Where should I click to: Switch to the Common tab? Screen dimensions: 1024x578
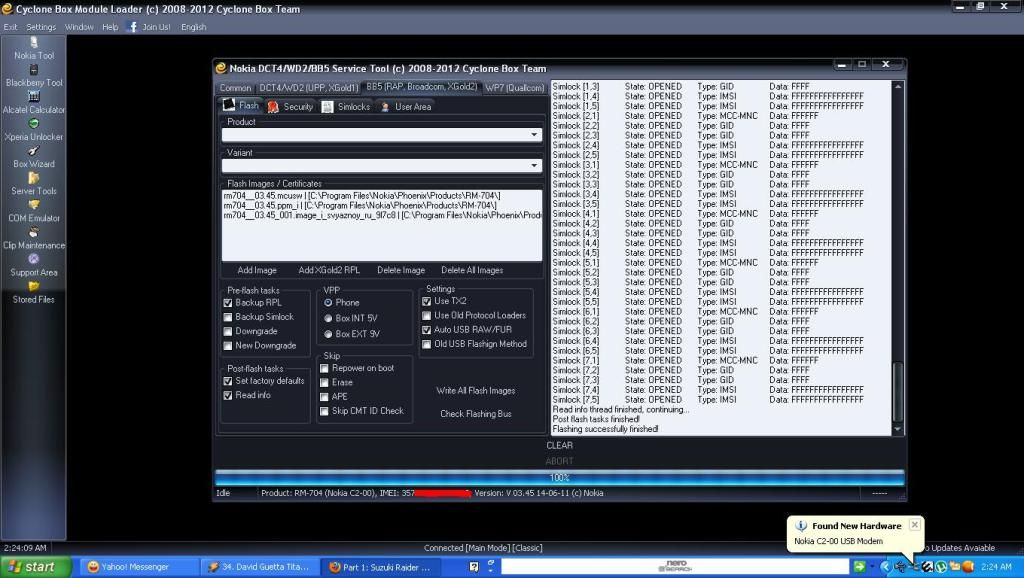click(235, 88)
